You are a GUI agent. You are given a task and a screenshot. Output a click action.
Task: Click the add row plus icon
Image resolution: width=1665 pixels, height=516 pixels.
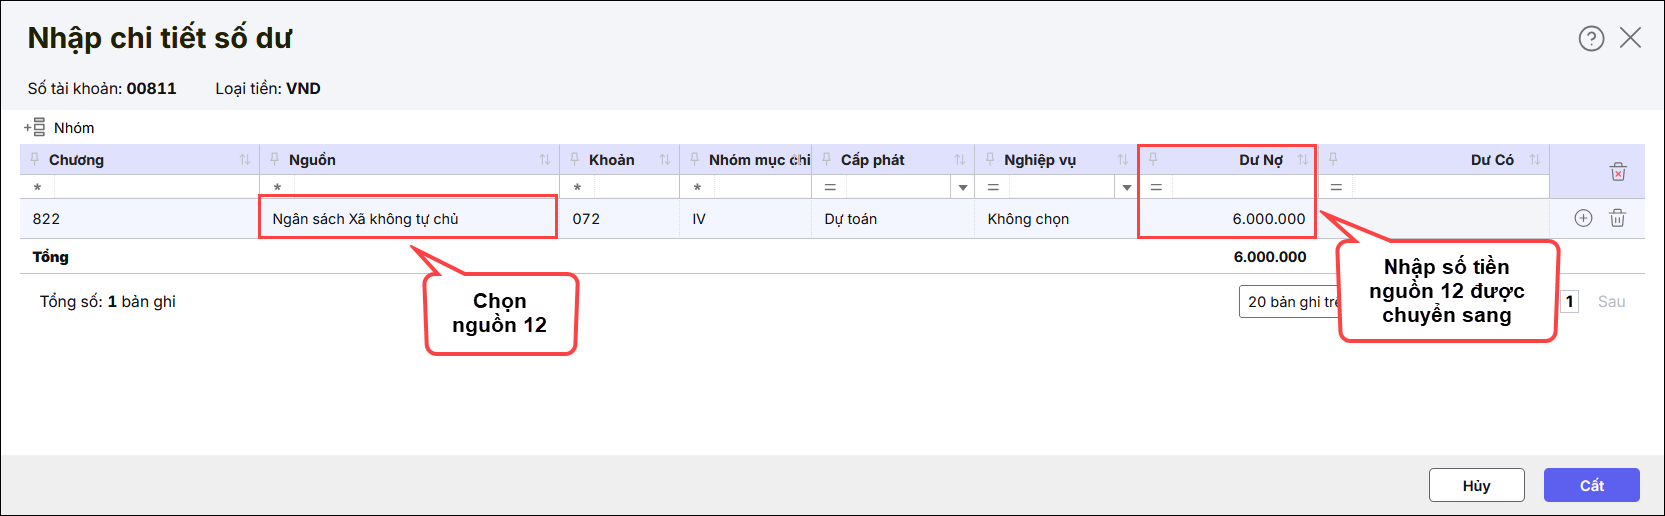point(1583,218)
